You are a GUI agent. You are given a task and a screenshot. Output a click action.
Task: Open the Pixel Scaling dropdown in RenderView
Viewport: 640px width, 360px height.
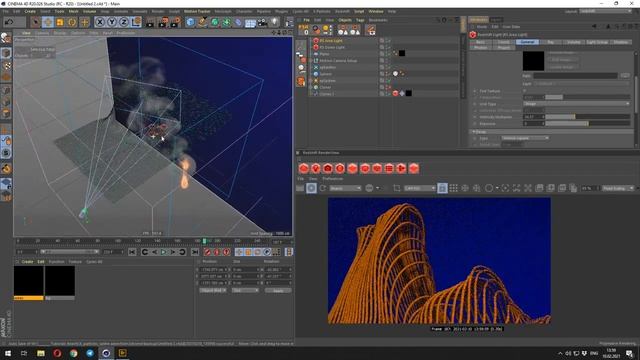(618, 188)
